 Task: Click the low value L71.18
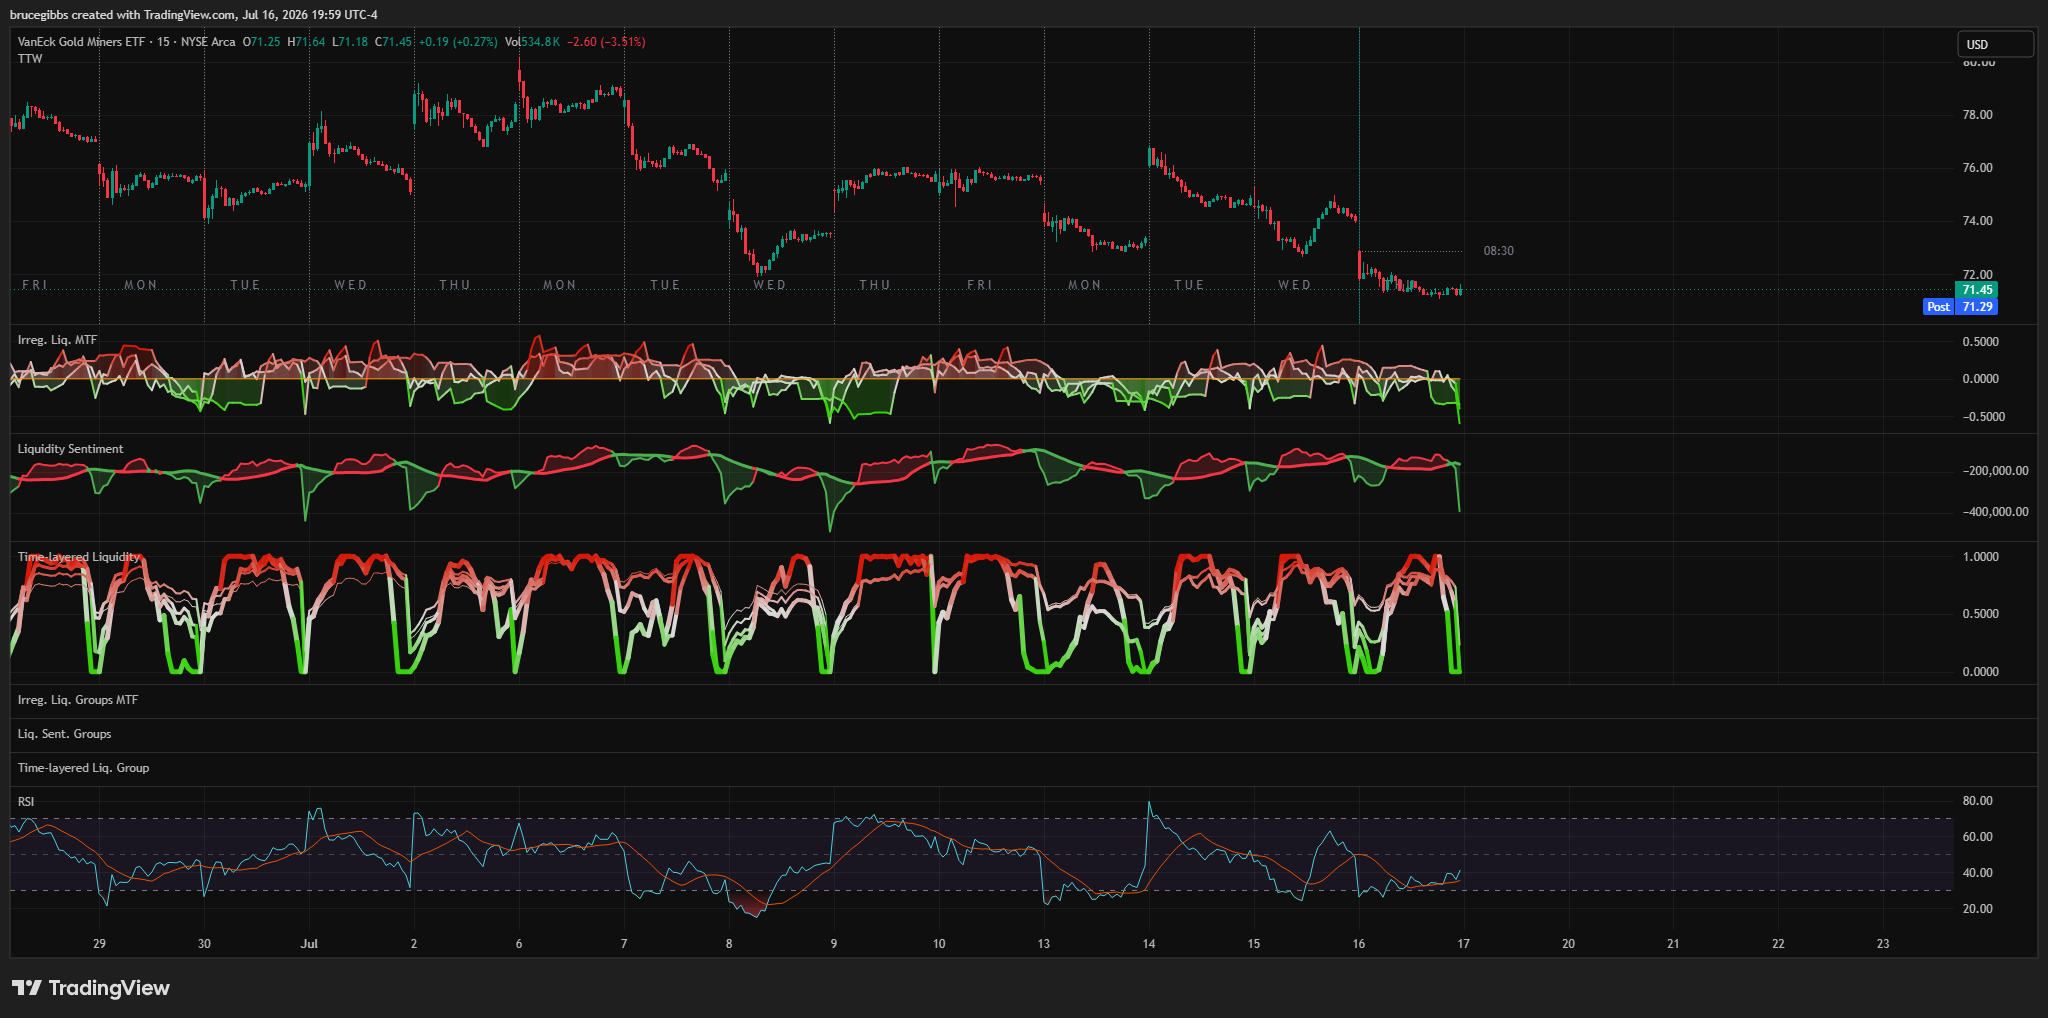coord(350,42)
